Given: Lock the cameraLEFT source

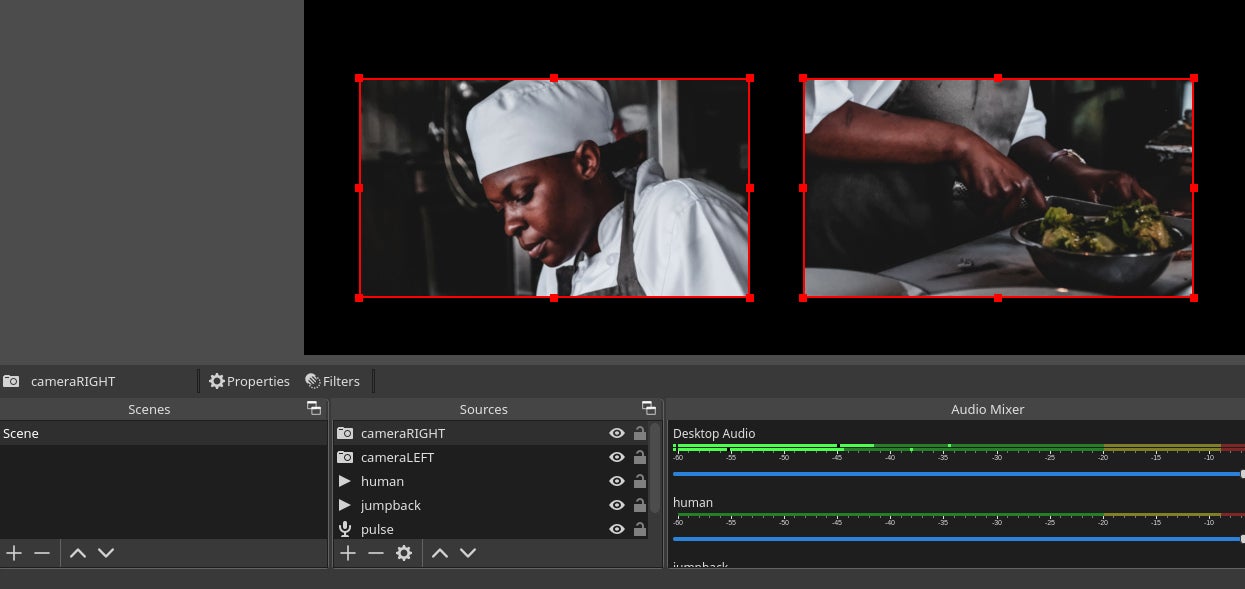Looking at the screenshot, I should pos(639,457).
